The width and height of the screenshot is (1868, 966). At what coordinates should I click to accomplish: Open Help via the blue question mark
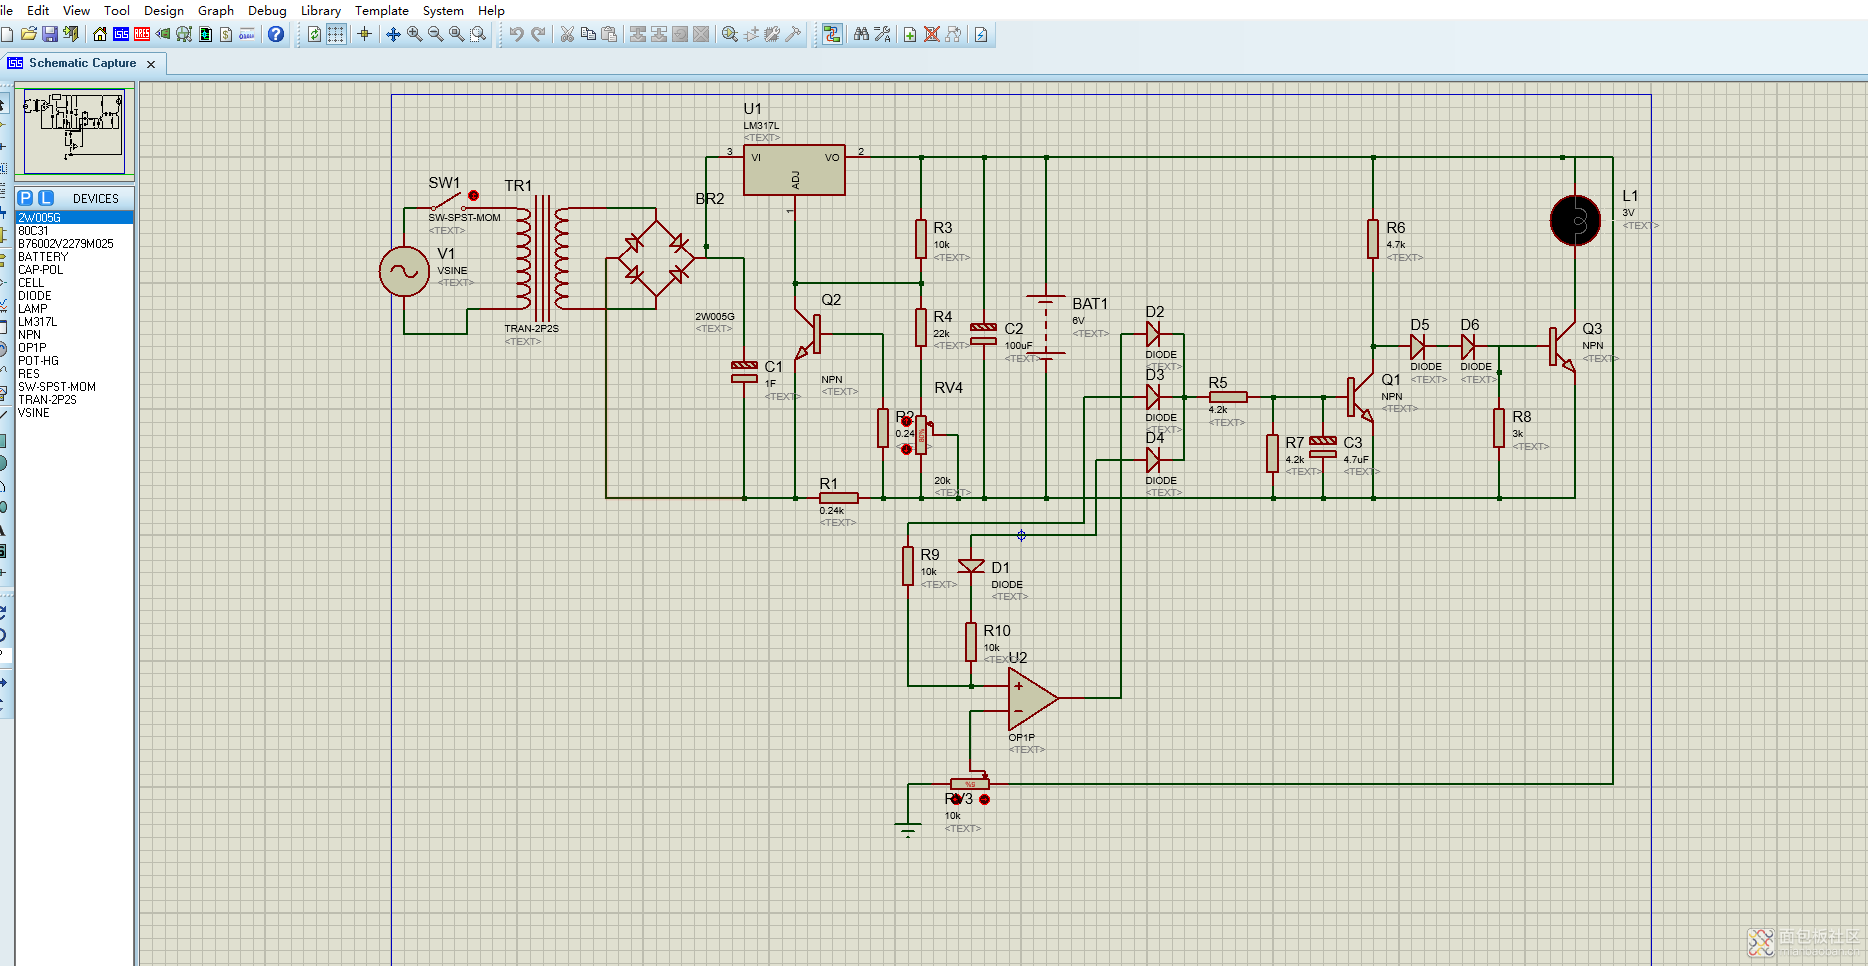(276, 34)
